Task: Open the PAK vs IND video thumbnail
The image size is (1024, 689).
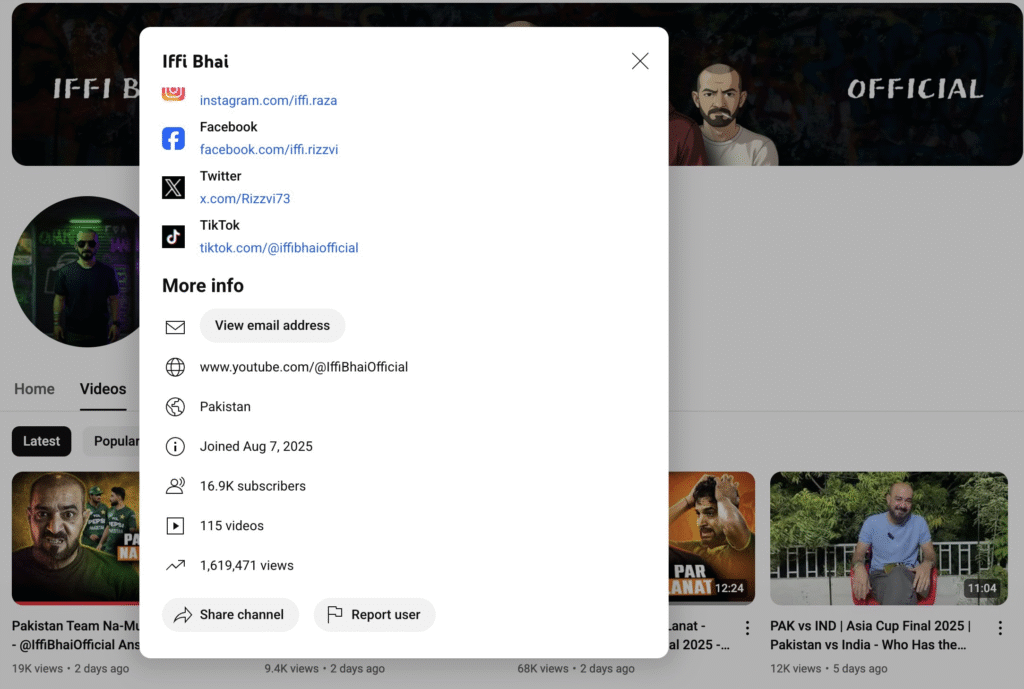Action: coord(888,538)
